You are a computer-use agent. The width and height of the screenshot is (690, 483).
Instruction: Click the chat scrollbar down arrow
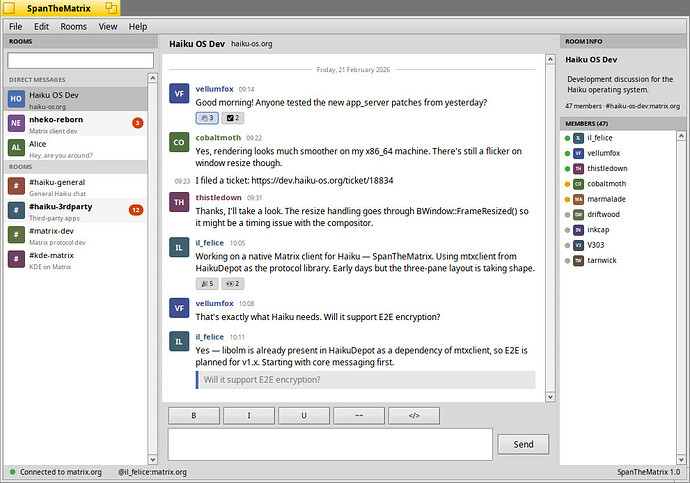[550, 397]
